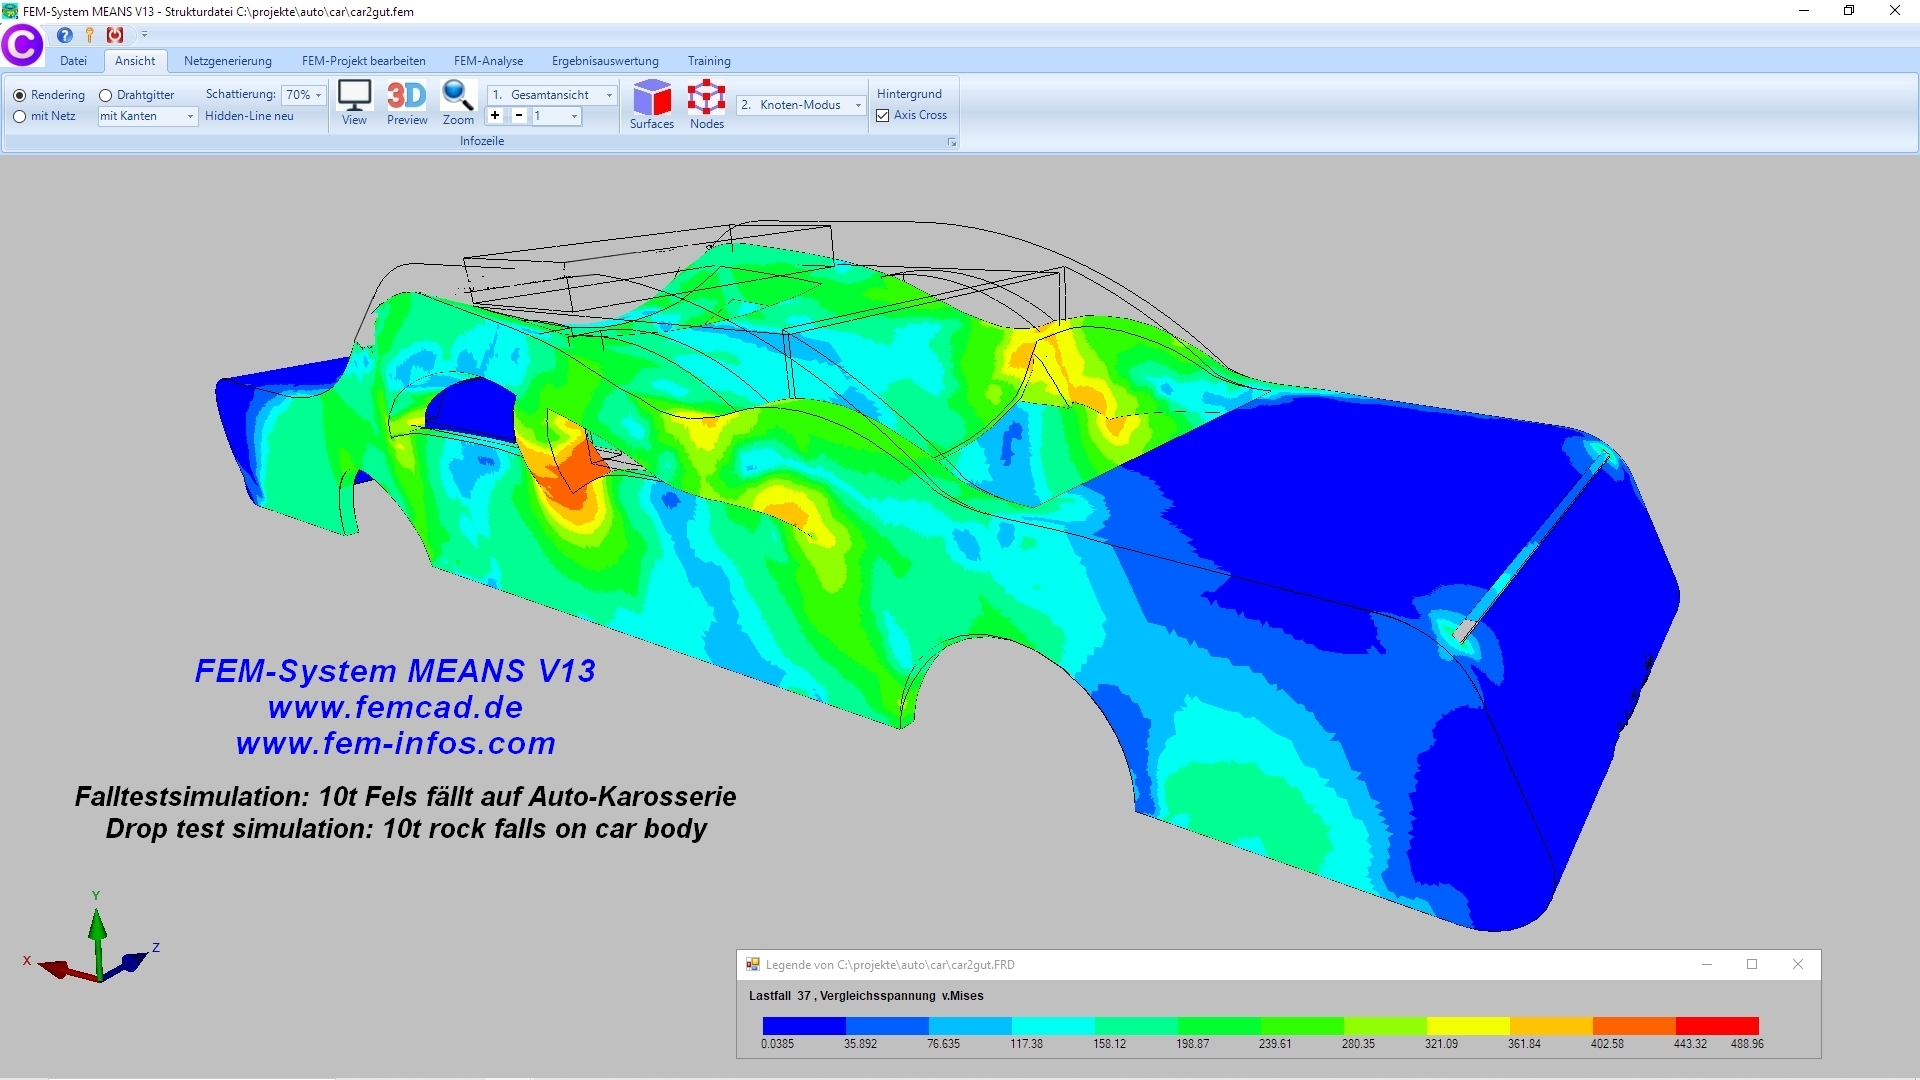The height and width of the screenshot is (1080, 1920).
Task: Click the red swatch in the legend
Action: (x=1716, y=1026)
